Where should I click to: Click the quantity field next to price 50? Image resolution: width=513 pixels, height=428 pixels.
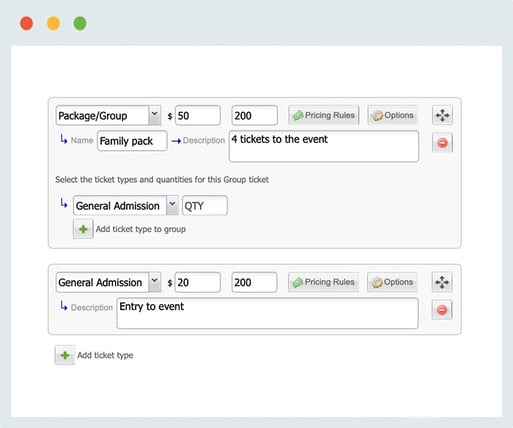tap(254, 115)
